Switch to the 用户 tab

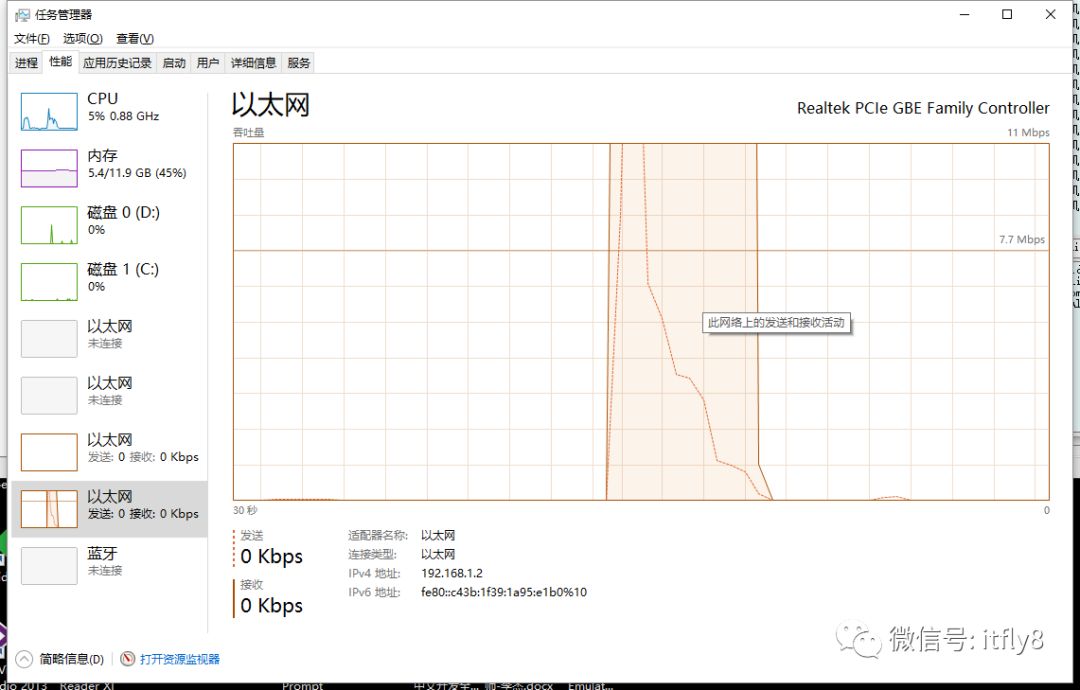(x=207, y=63)
